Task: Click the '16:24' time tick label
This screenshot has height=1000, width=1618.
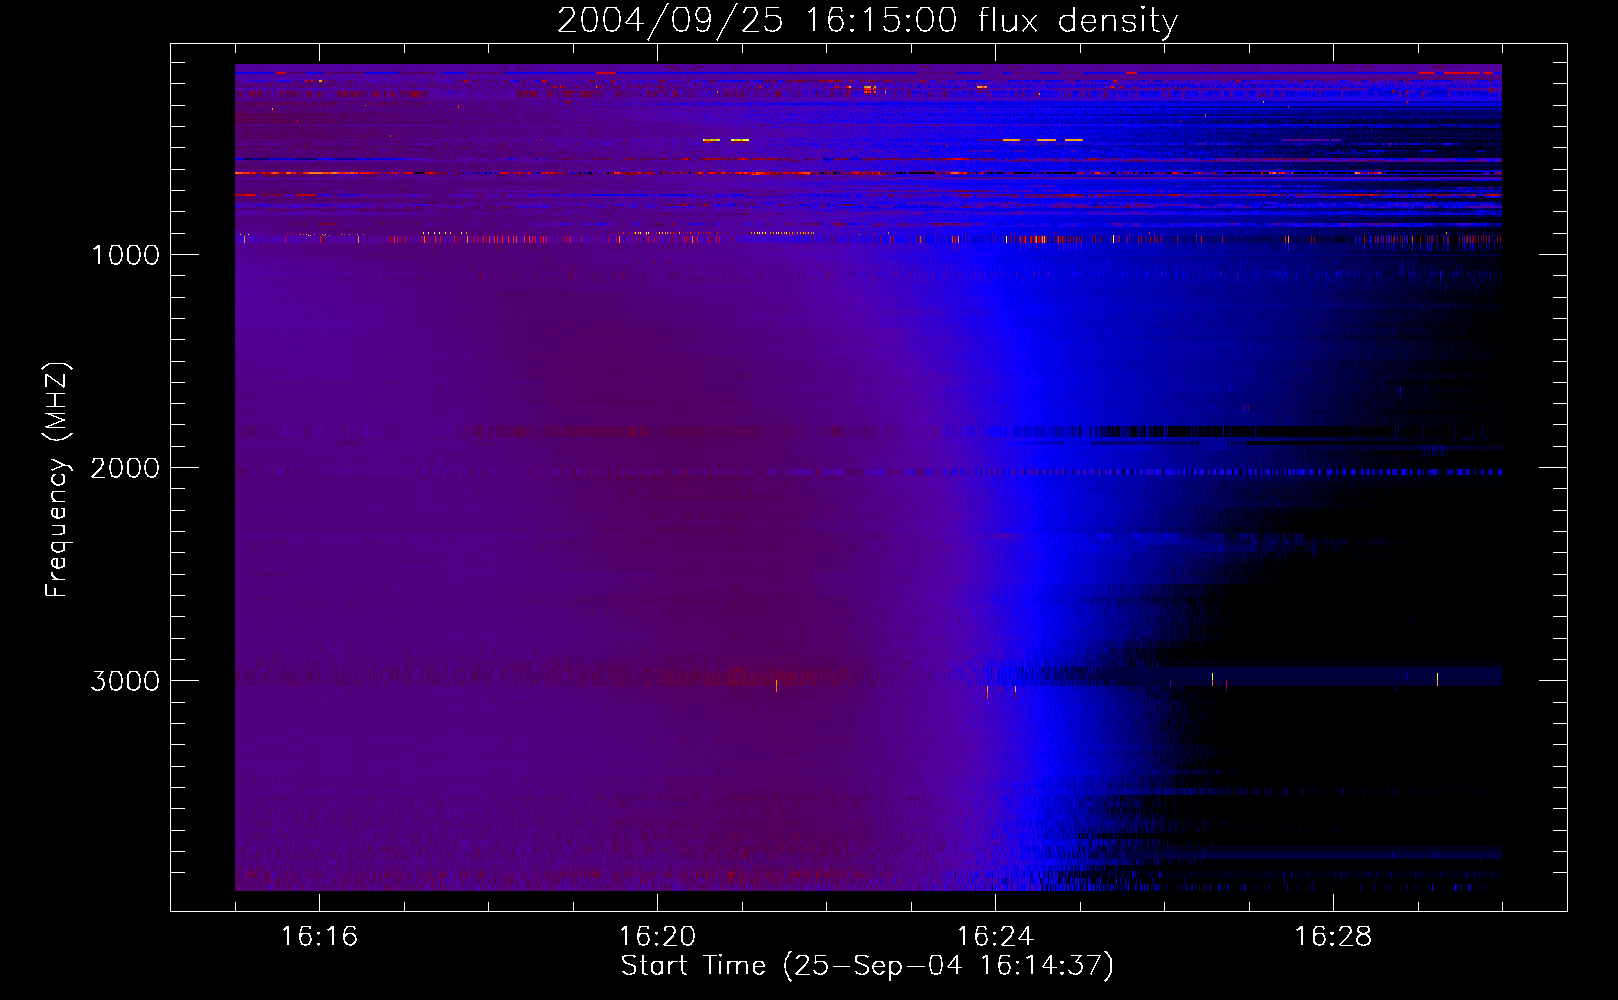Action: tap(995, 937)
